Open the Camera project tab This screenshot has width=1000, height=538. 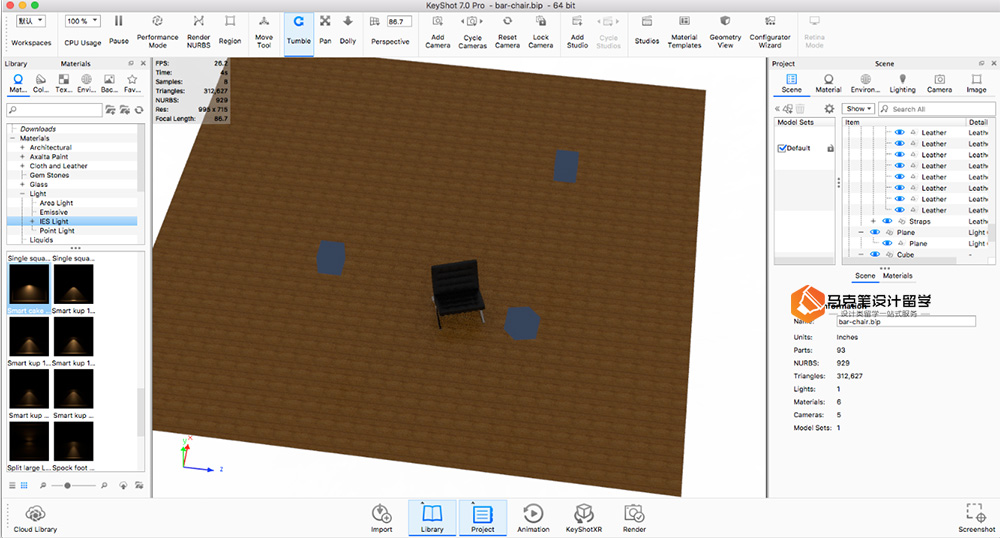[939, 84]
